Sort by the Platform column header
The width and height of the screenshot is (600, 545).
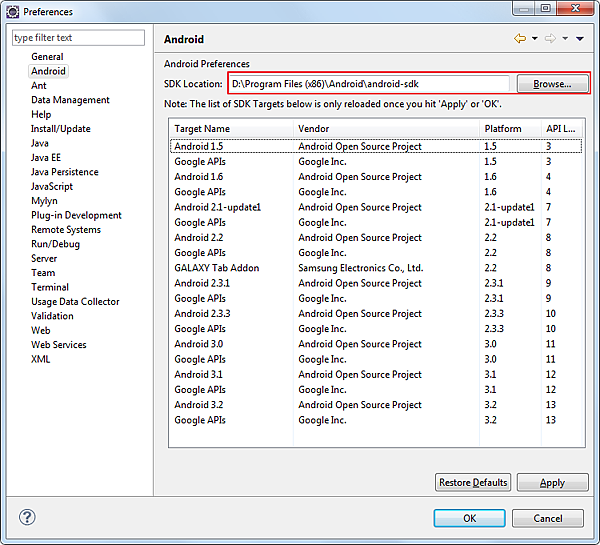[510, 129]
